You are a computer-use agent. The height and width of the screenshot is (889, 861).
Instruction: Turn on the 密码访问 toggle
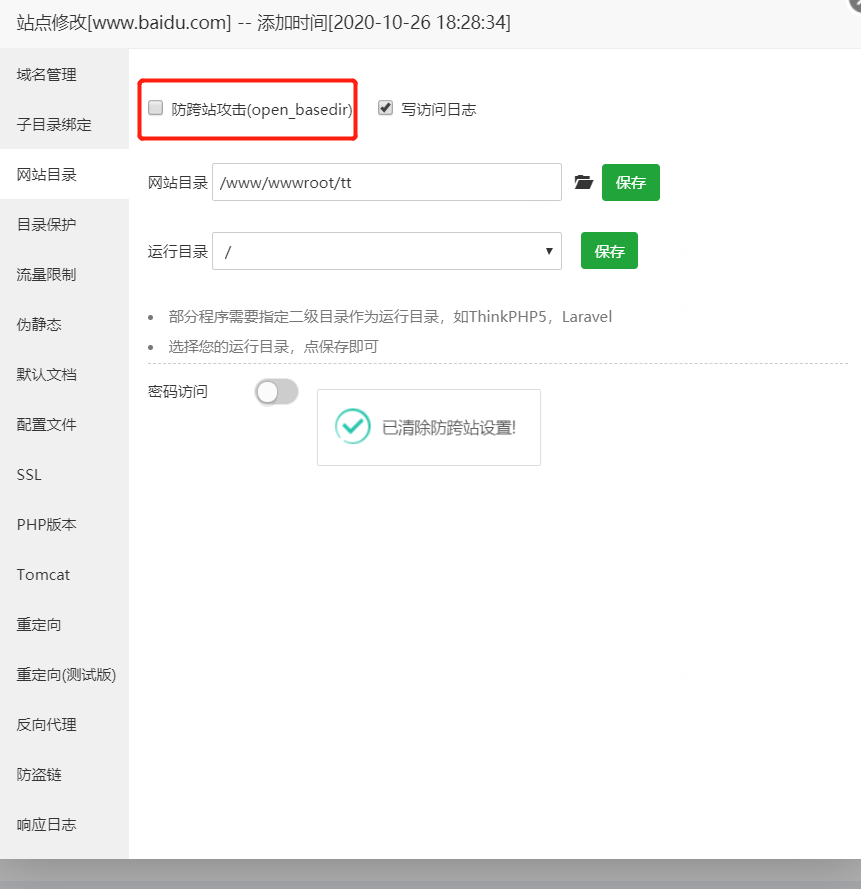(x=276, y=392)
